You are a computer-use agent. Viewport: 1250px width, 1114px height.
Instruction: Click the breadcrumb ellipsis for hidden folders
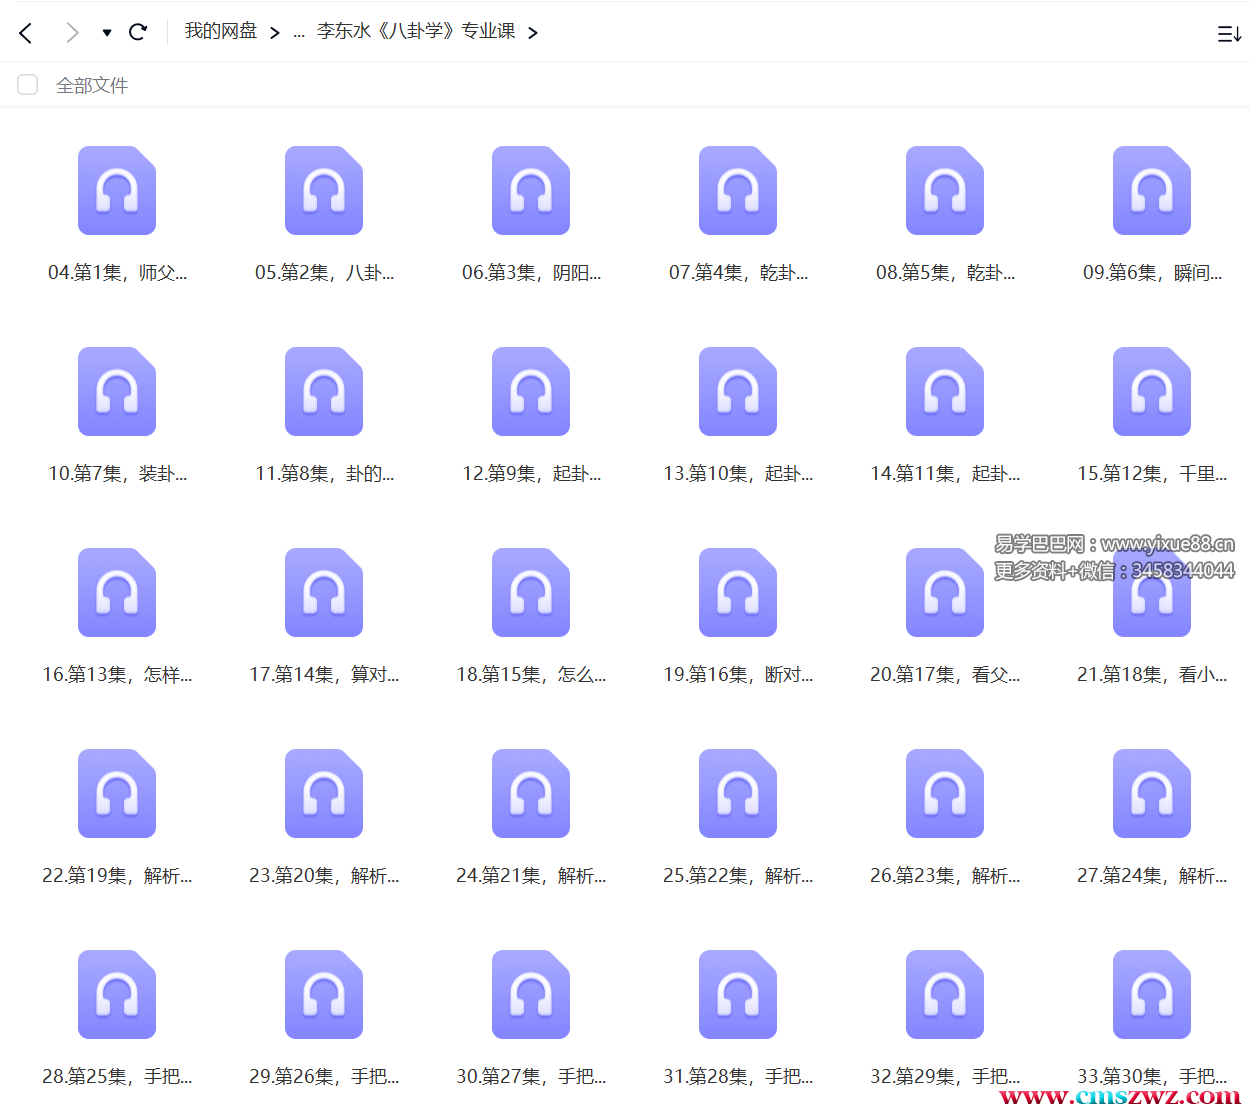pyautogui.click(x=298, y=32)
